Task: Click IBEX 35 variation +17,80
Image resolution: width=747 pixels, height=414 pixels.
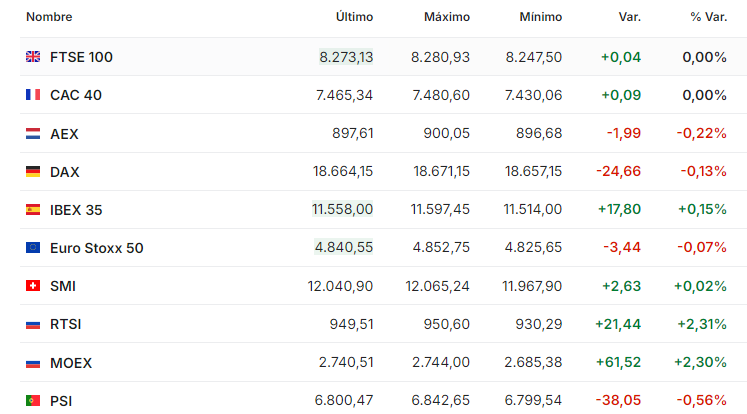Action: pos(620,209)
